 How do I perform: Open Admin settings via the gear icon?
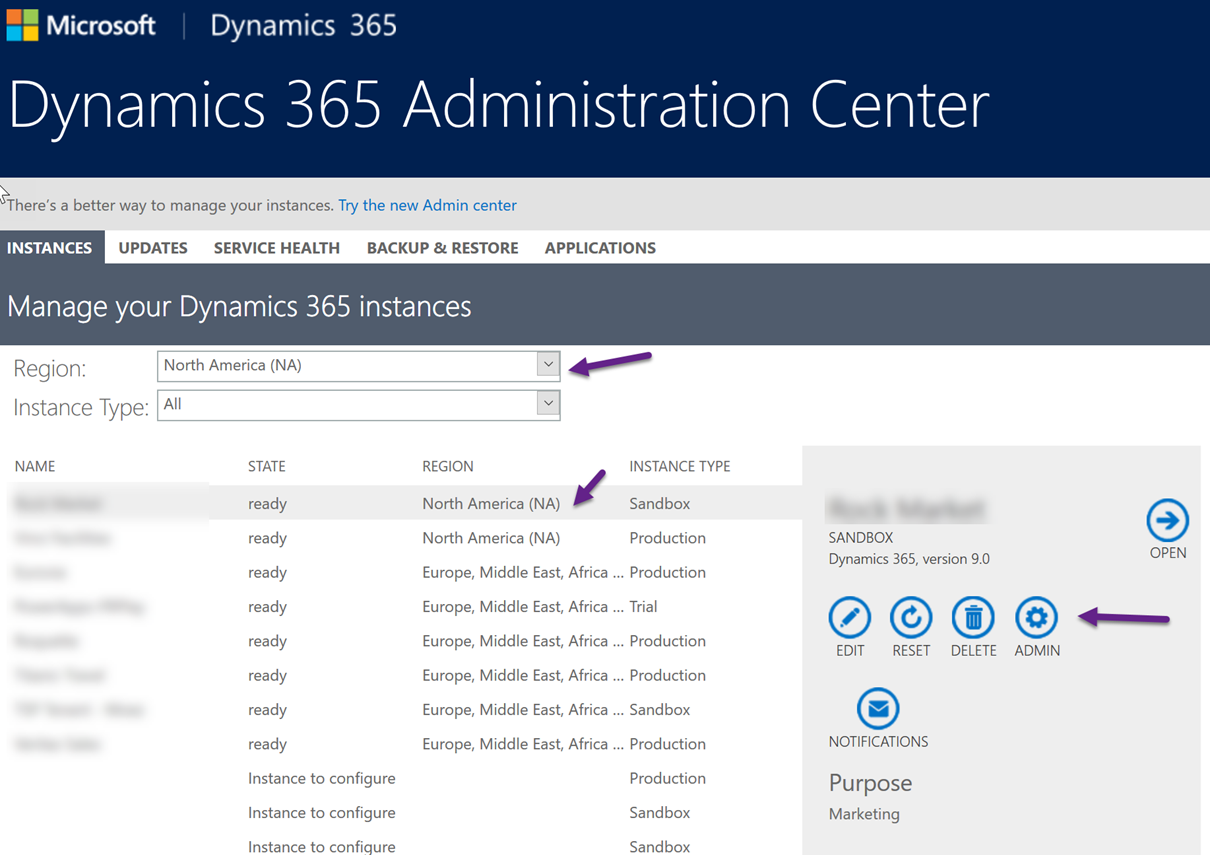coord(1036,617)
